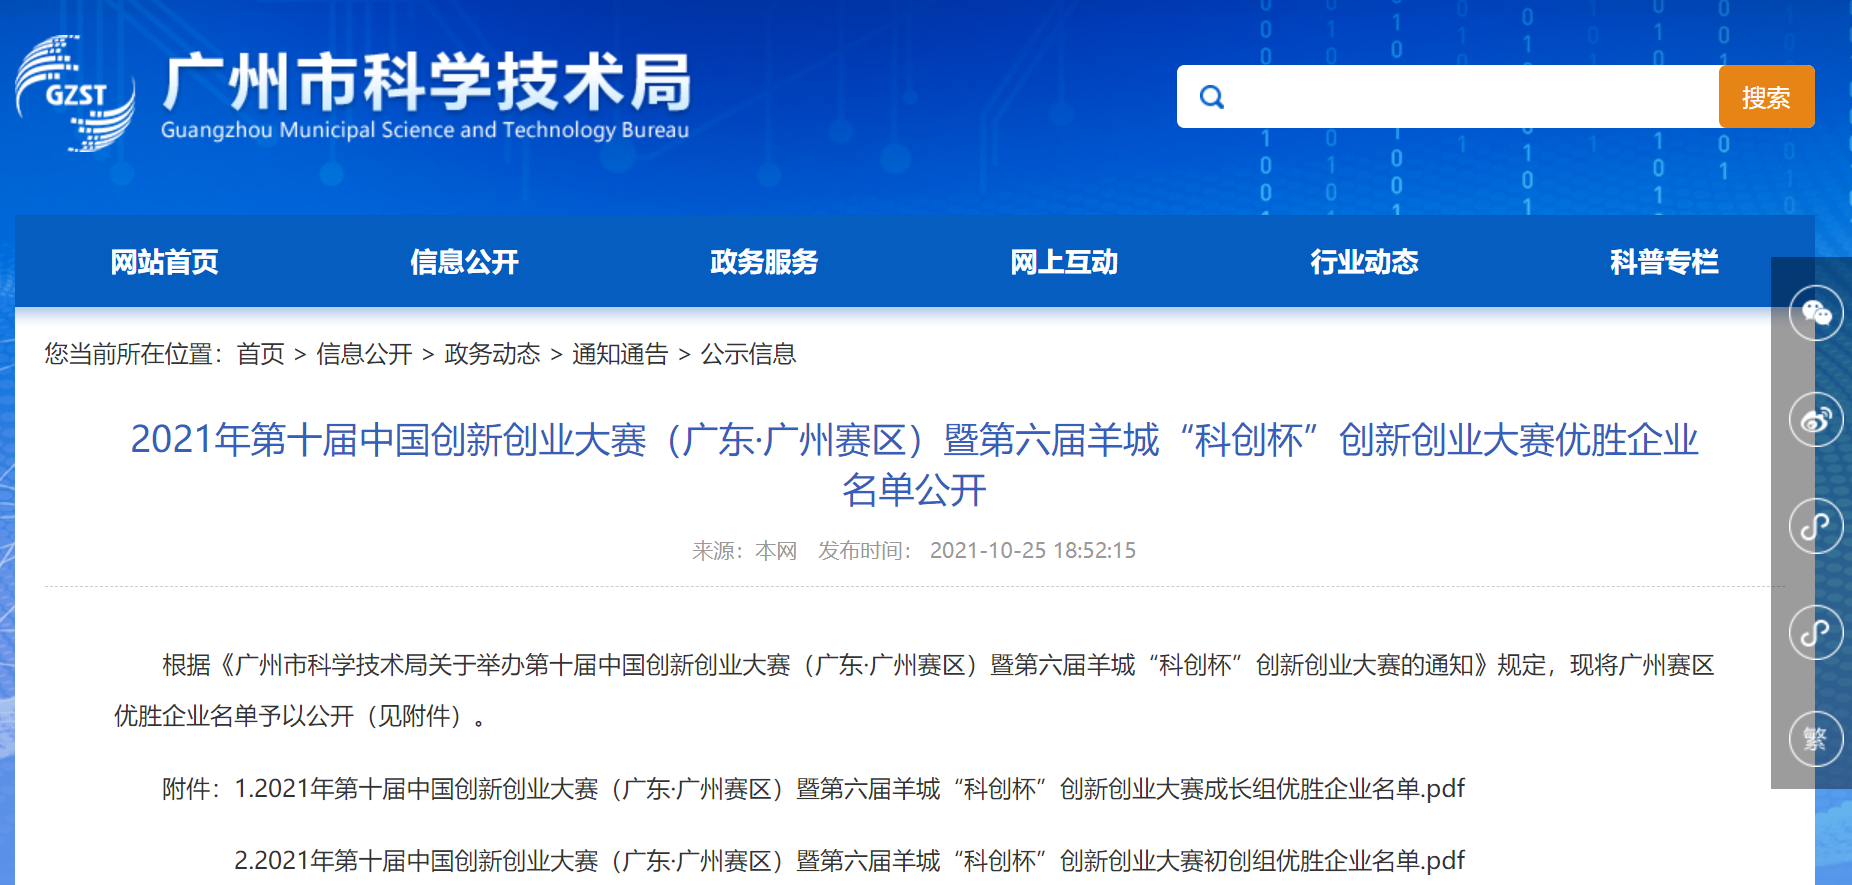The height and width of the screenshot is (885, 1852).
Task: Open the 政务服务 nav menu
Action: point(764,262)
